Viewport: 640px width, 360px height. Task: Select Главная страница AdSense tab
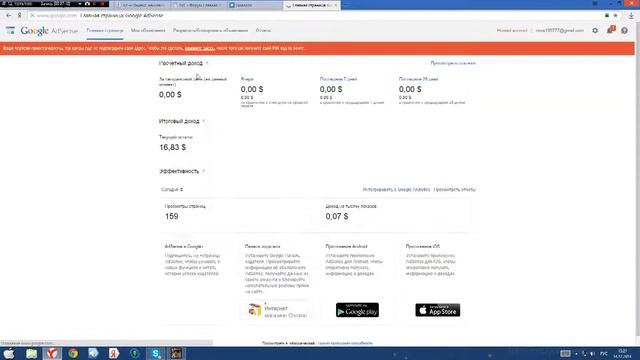point(104,31)
